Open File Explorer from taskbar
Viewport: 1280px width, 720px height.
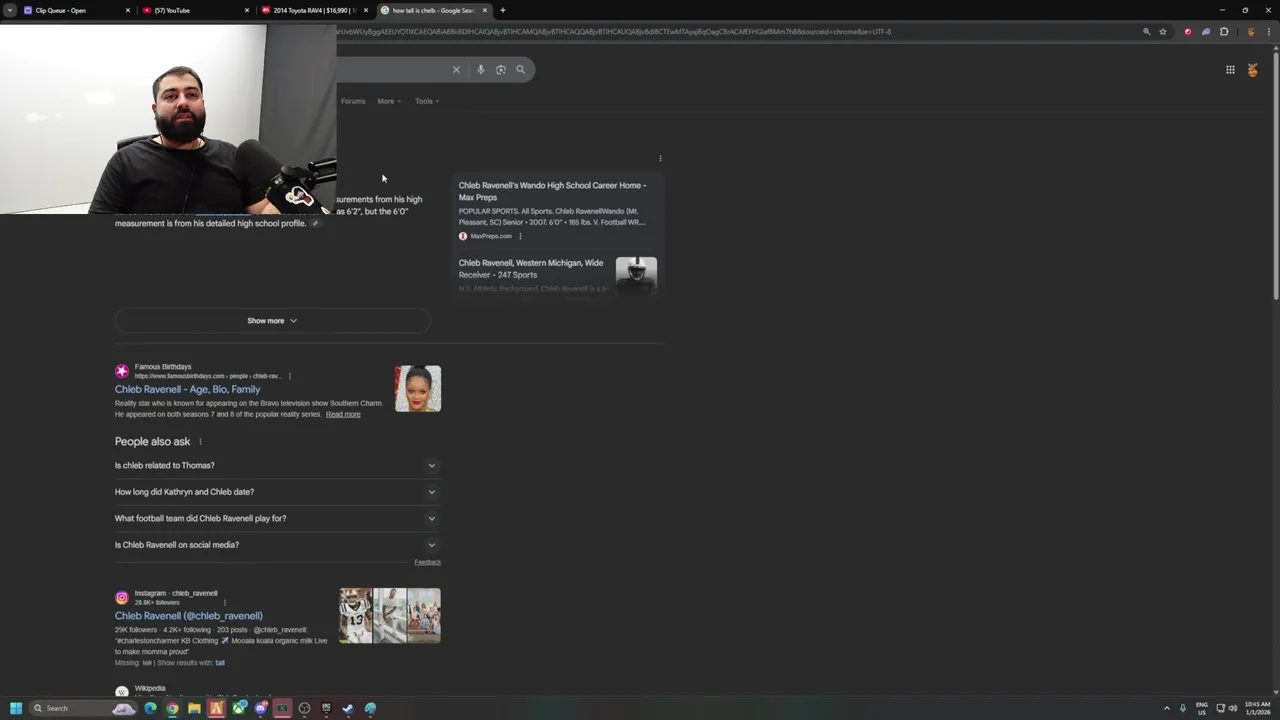[194, 708]
